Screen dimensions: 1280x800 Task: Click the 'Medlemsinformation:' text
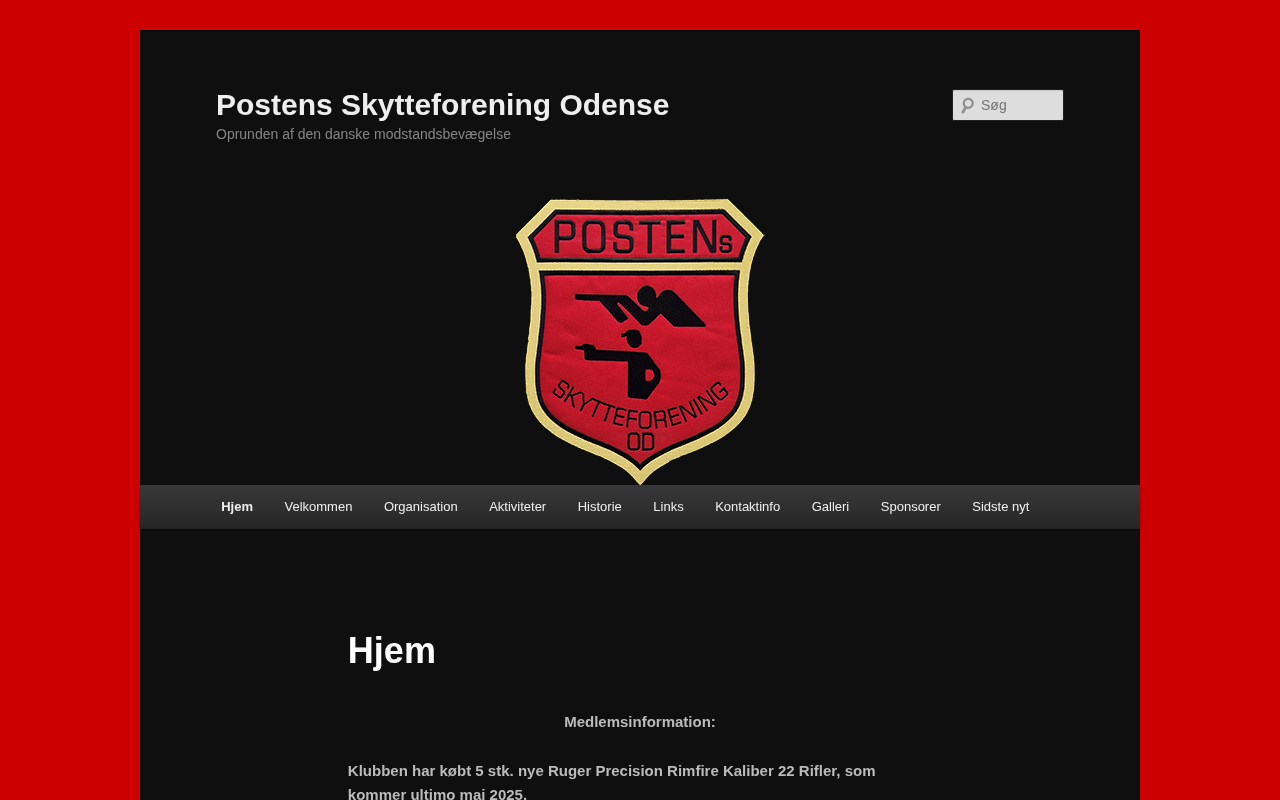pyautogui.click(x=640, y=722)
